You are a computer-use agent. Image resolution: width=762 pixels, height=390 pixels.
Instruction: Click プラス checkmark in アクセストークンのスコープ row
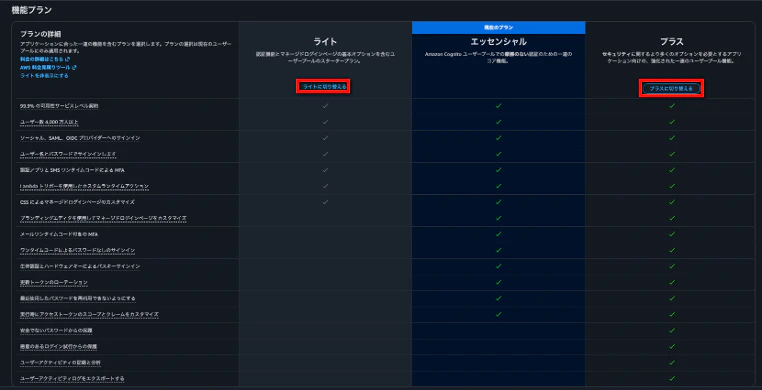(x=672, y=314)
